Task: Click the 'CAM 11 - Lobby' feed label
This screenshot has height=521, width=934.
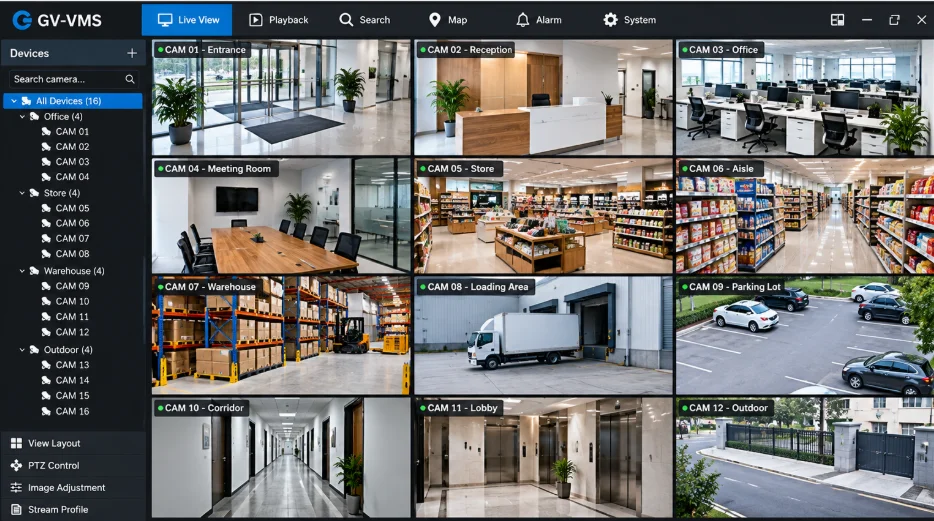Action: coord(462,408)
